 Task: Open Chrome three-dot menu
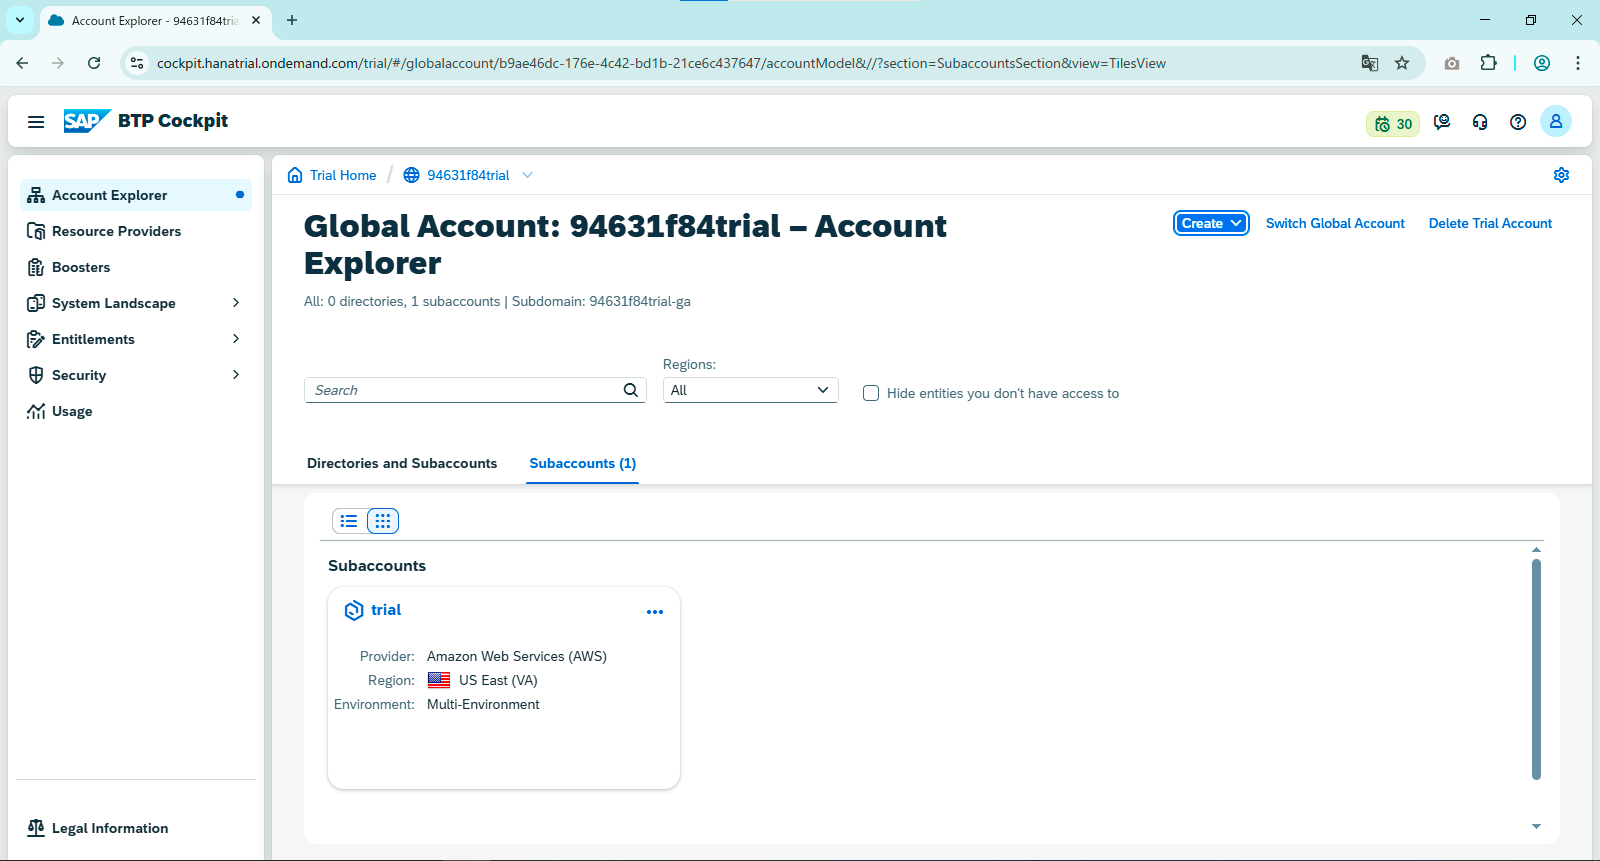click(x=1578, y=63)
